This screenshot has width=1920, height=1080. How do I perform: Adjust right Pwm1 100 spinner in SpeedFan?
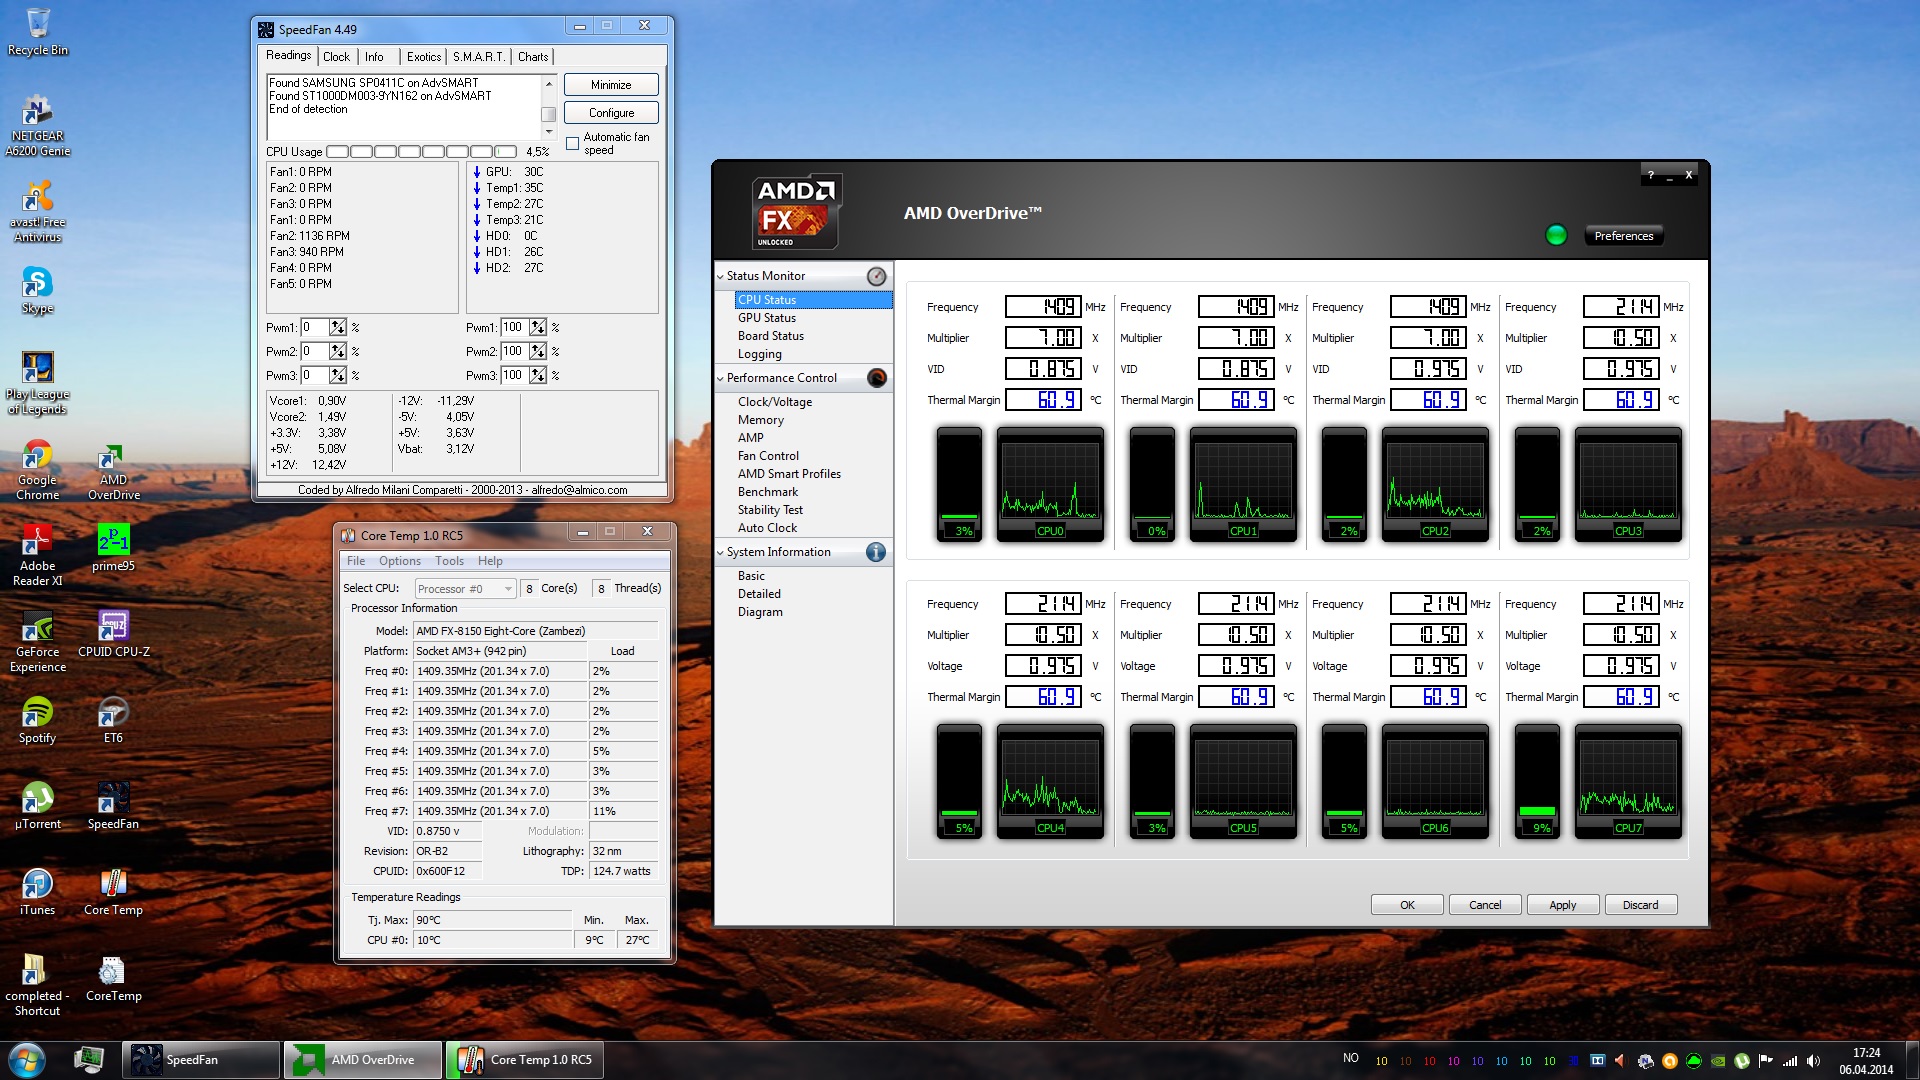pyautogui.click(x=538, y=328)
